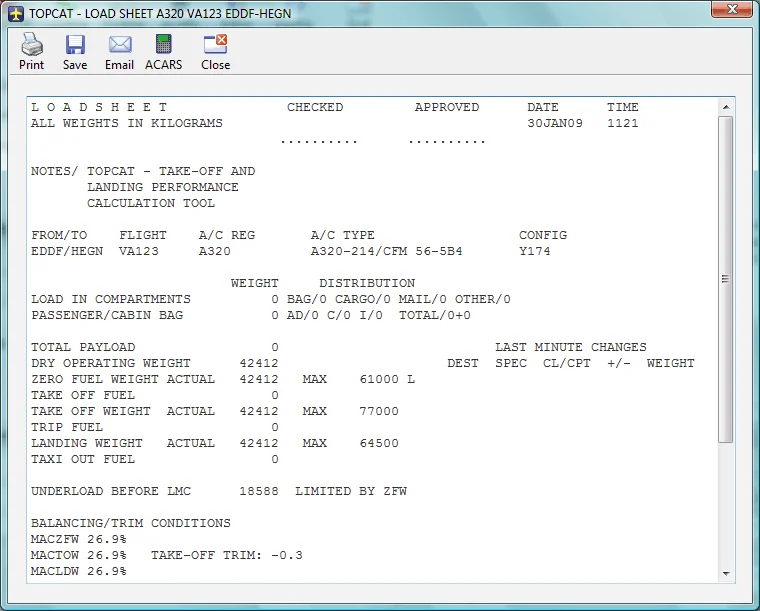Click the window title TOPCAT - LOAD SHEET
The width and height of the screenshot is (760, 611).
point(160,14)
